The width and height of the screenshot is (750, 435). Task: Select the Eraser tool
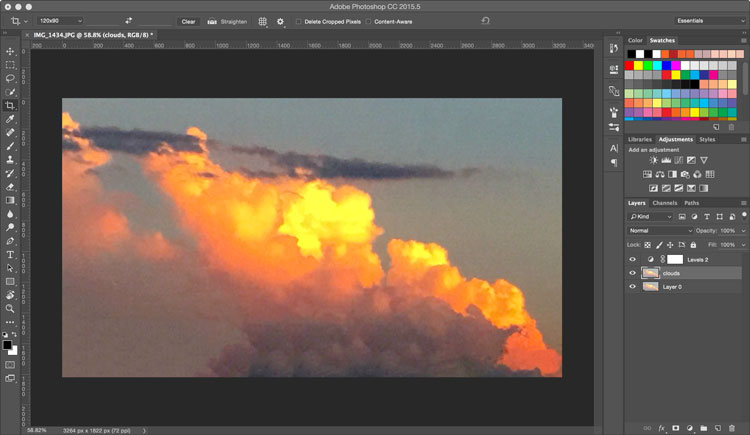pyautogui.click(x=10, y=187)
